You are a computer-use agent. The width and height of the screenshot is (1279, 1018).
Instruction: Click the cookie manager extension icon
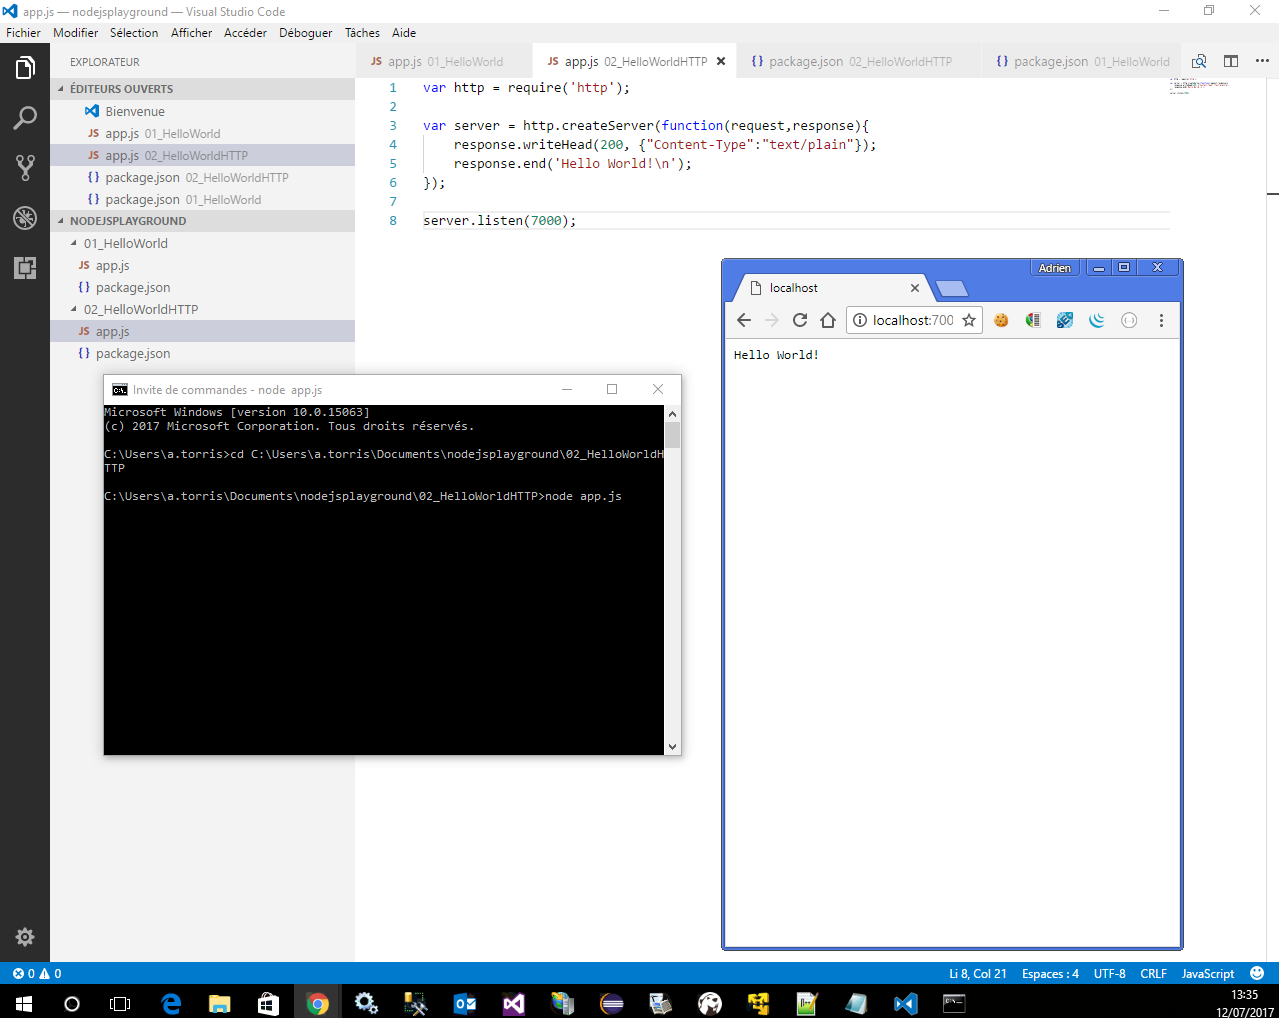pos(1001,320)
